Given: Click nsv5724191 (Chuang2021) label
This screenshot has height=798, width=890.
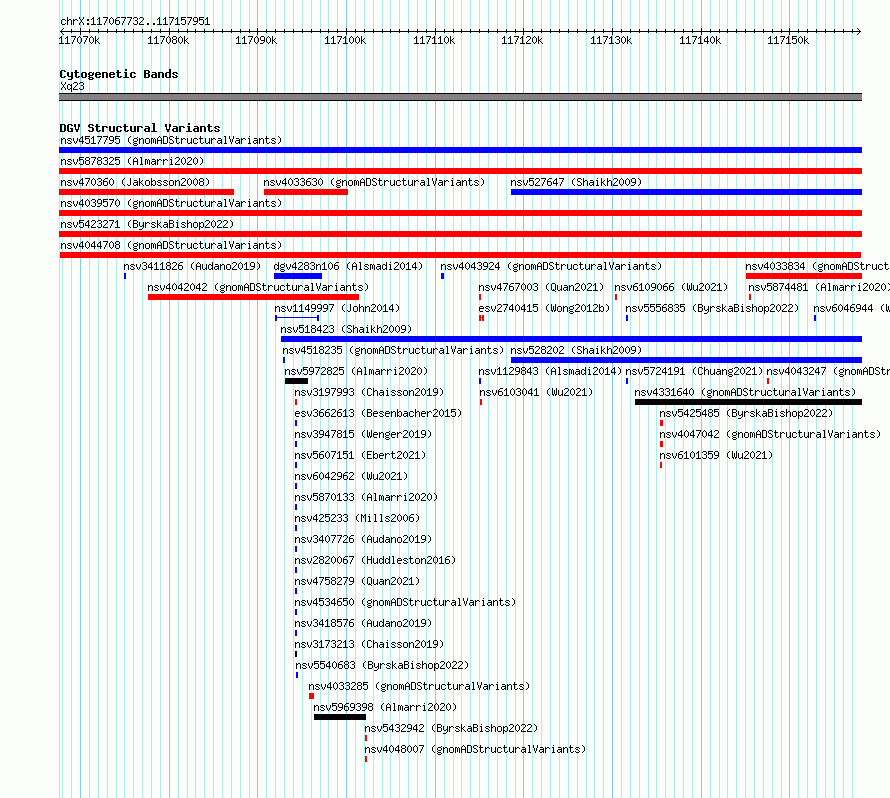Looking at the screenshot, I should [x=694, y=371].
